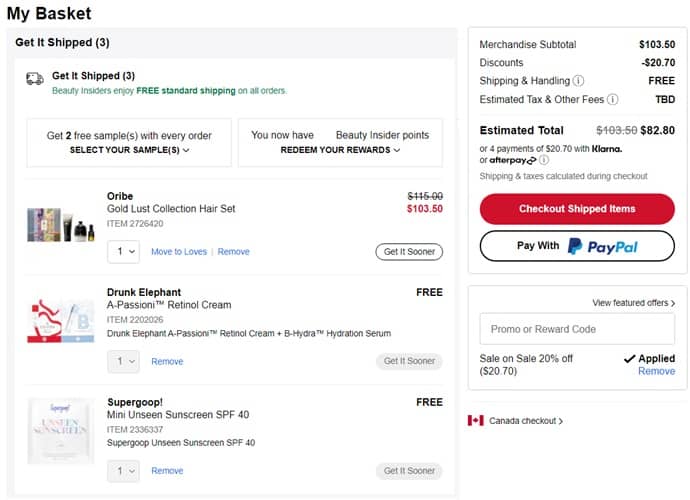Viewport: 690px width, 500px height.
Task: Open View featured offers link
Action: click(633, 303)
